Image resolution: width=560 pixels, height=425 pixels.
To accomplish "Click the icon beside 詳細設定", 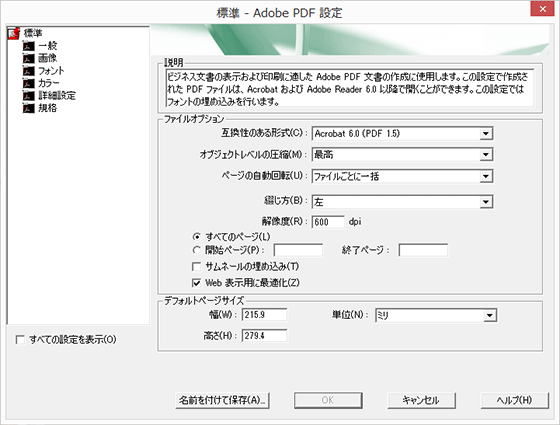I will click(x=29, y=96).
